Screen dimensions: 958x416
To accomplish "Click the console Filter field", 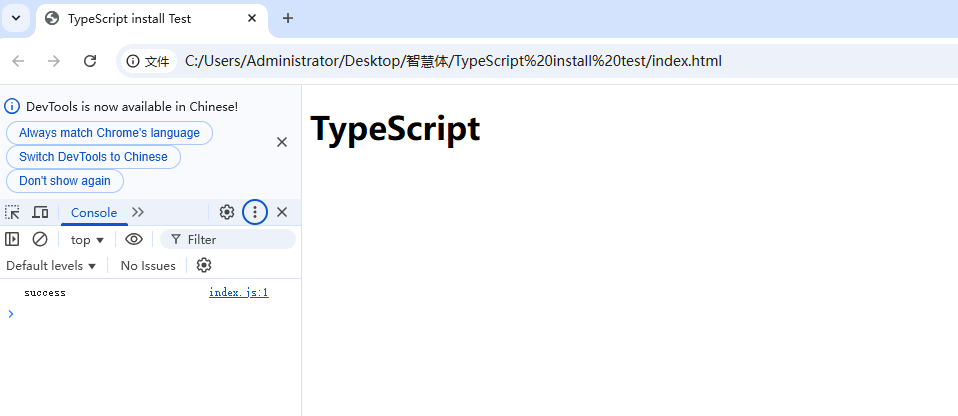I will pos(228,239).
